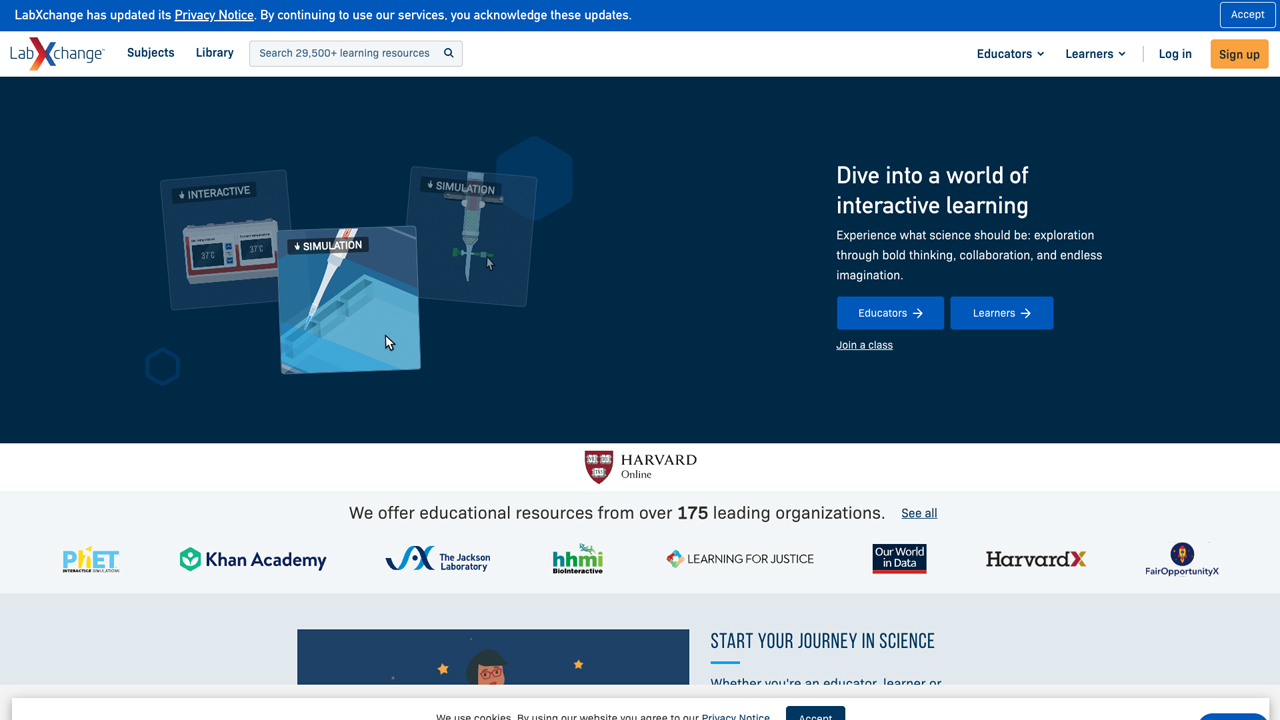
Task: Click the LabXchange logo
Action: [x=57, y=54]
